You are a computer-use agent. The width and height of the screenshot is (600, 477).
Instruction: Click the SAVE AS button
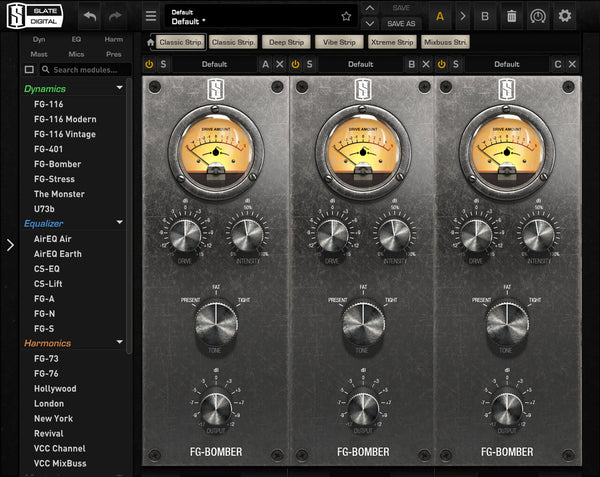click(x=400, y=23)
